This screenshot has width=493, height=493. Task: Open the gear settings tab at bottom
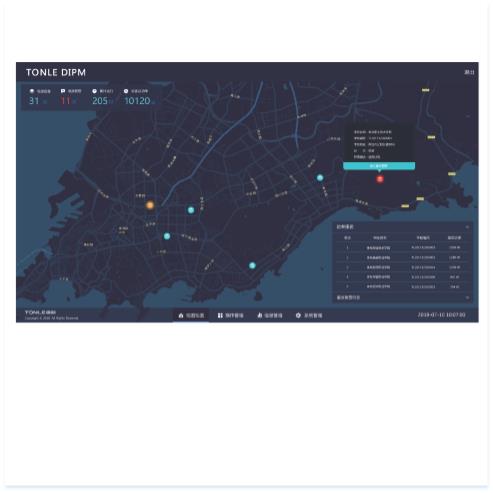click(x=309, y=315)
